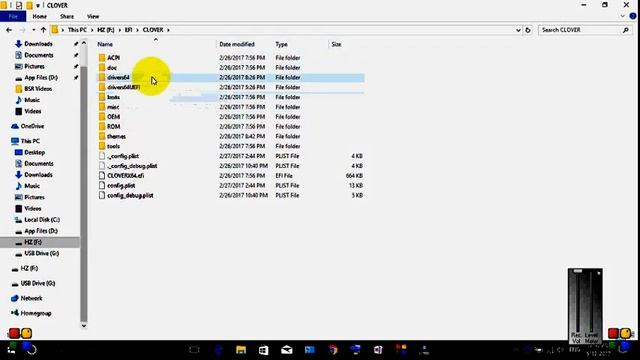Open the Explorer help icon
Screen dimensions: 640x360
pos(633,16)
